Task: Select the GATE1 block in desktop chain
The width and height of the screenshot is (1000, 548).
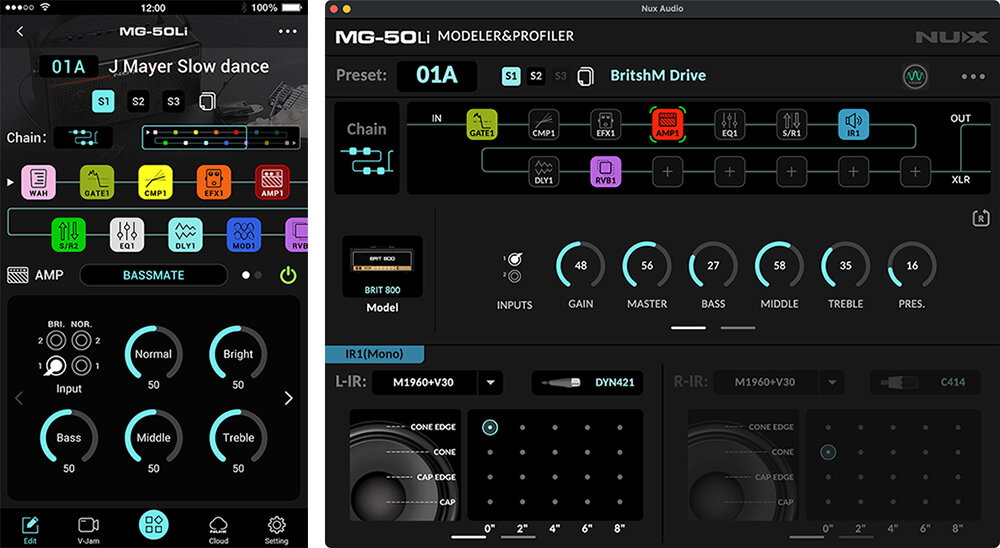Action: coord(482,124)
